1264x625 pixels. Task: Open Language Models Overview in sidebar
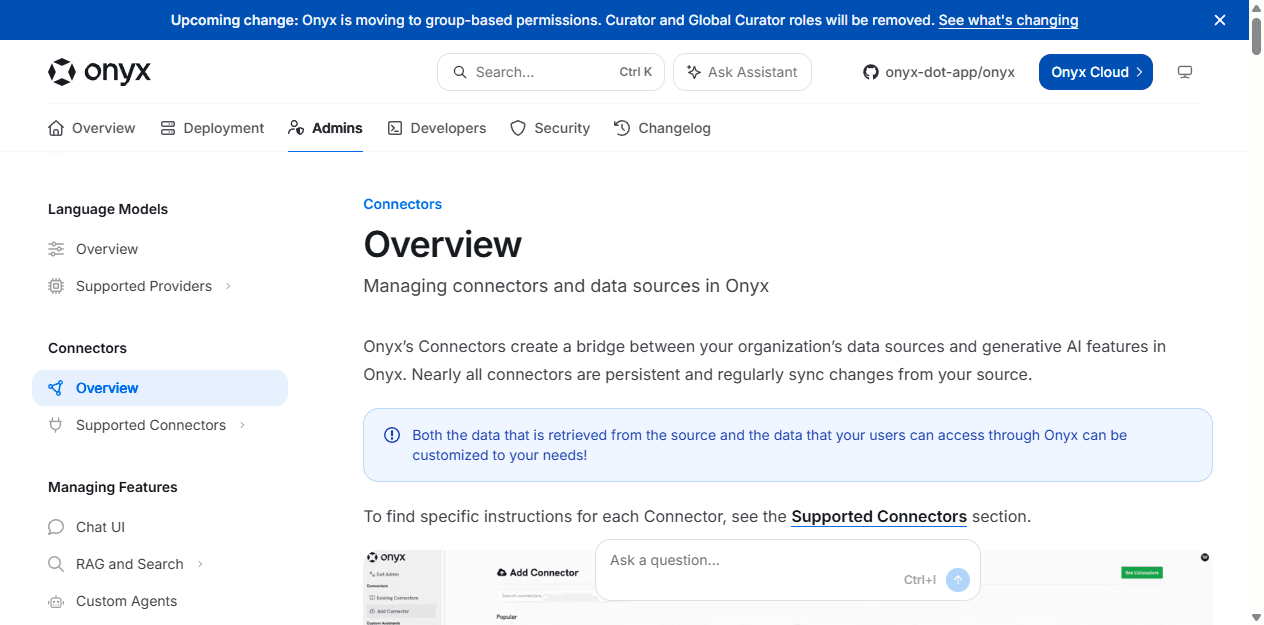click(160, 249)
